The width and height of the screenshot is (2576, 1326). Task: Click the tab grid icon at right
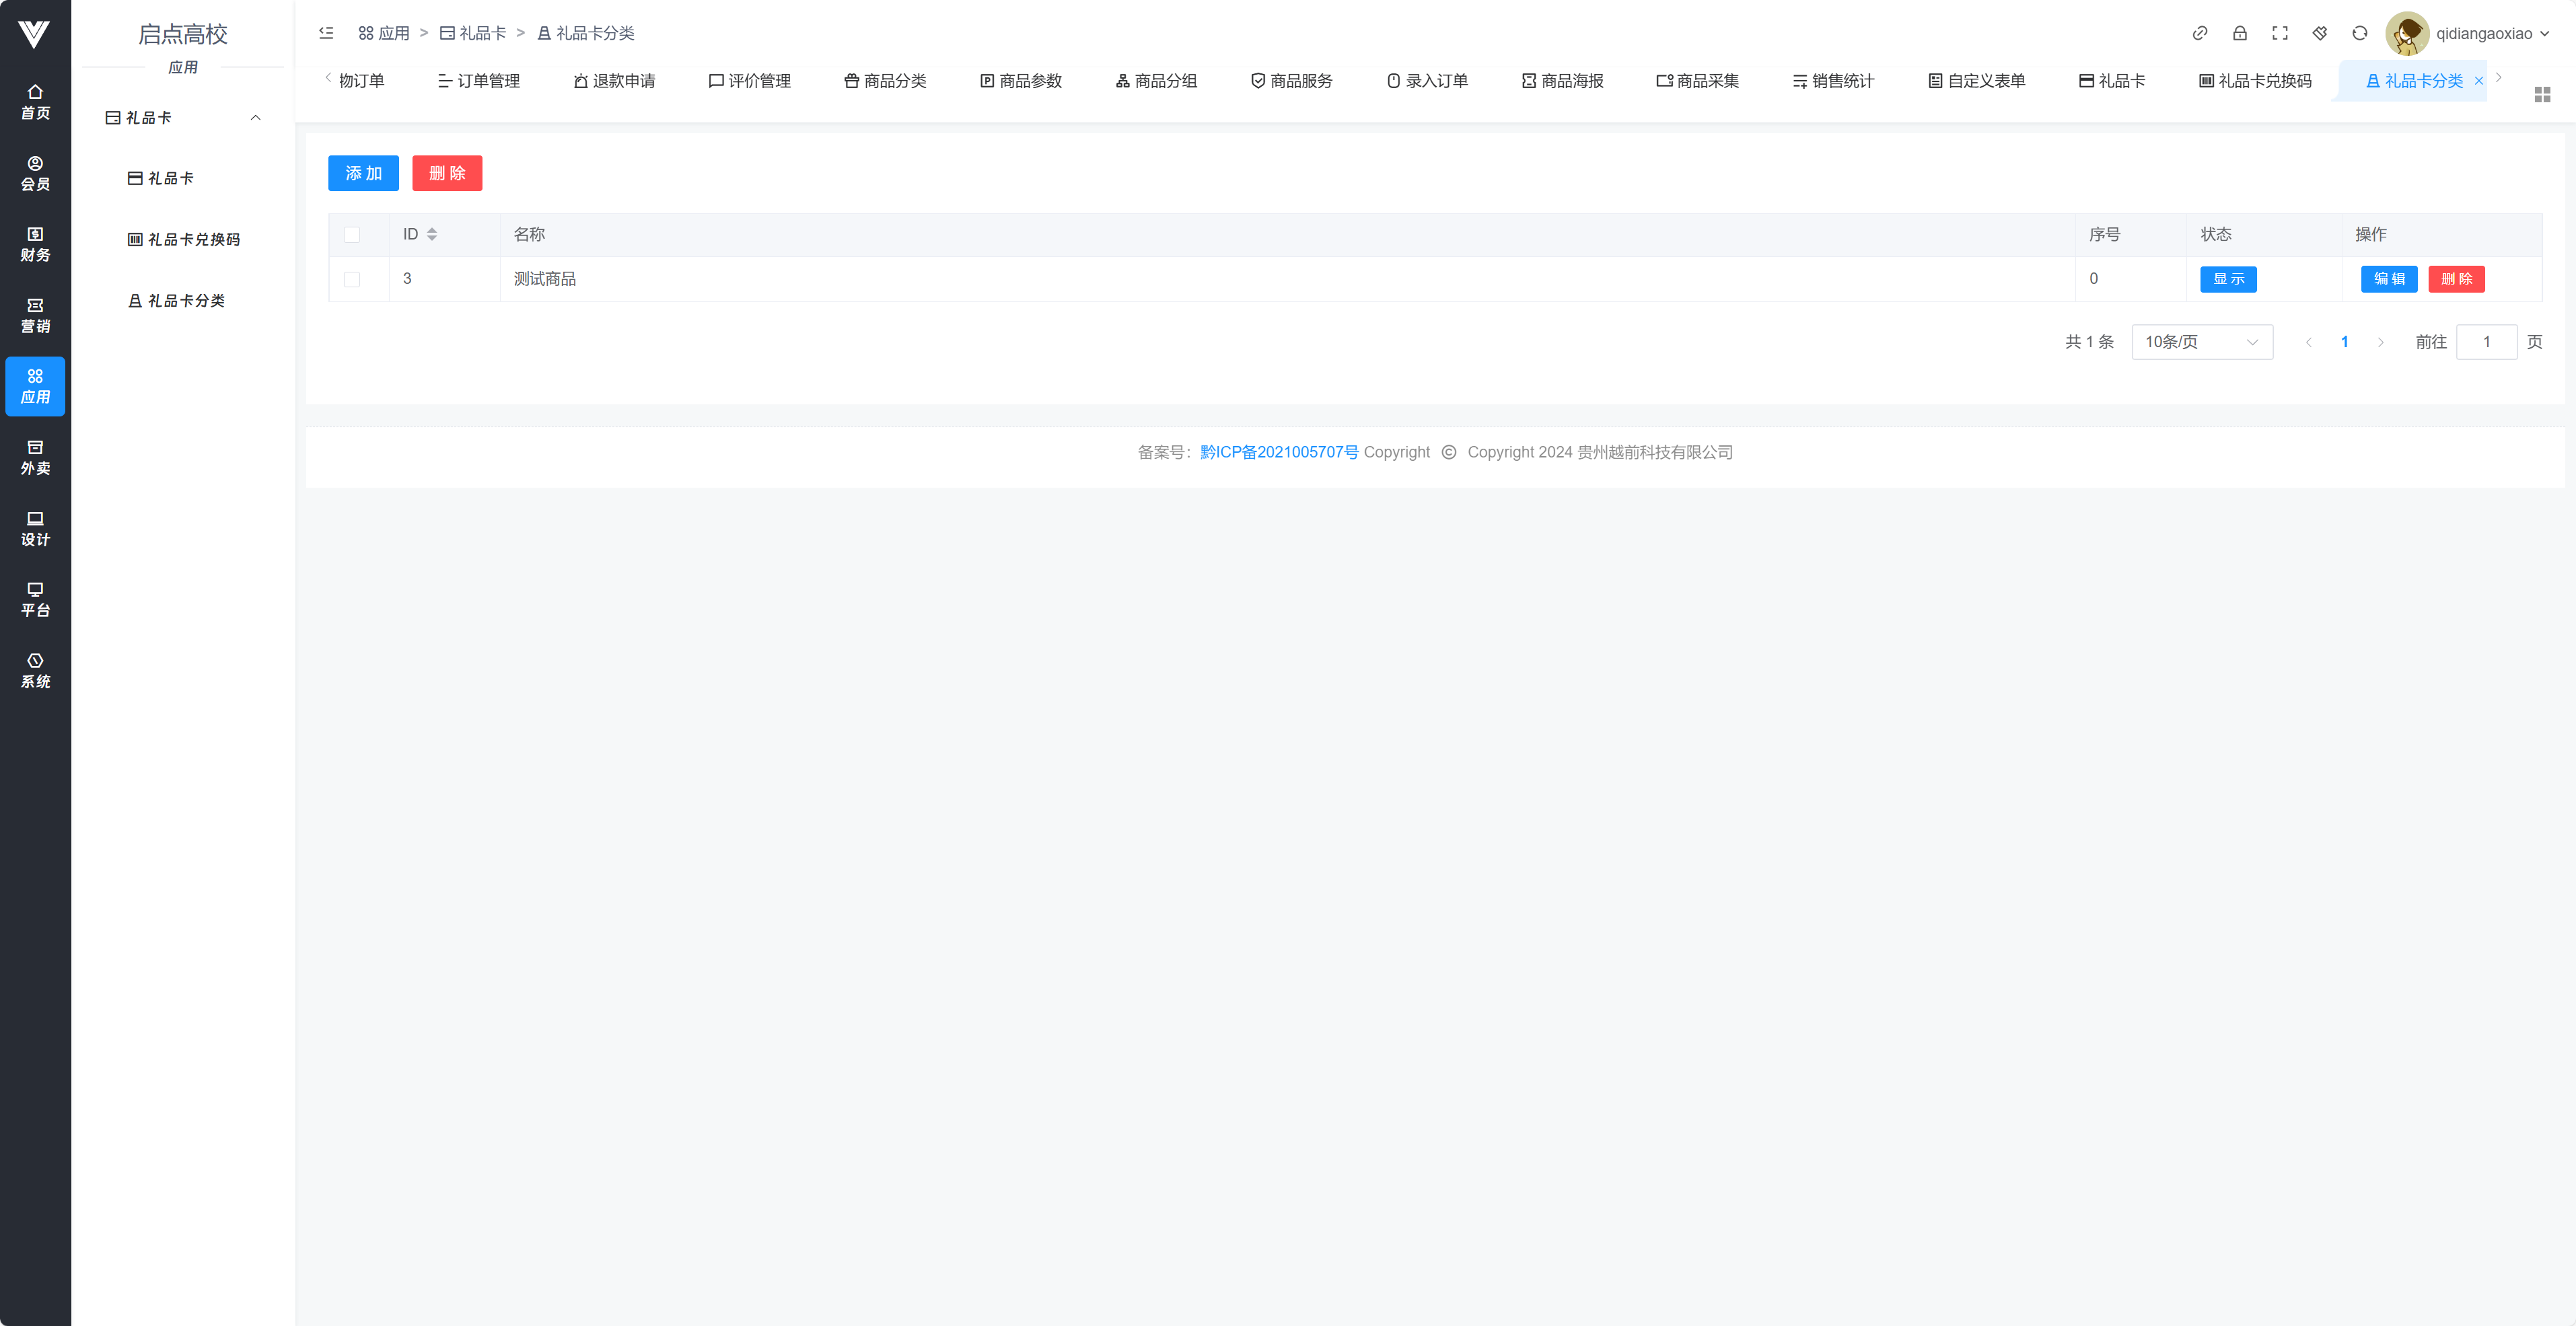point(2542,94)
